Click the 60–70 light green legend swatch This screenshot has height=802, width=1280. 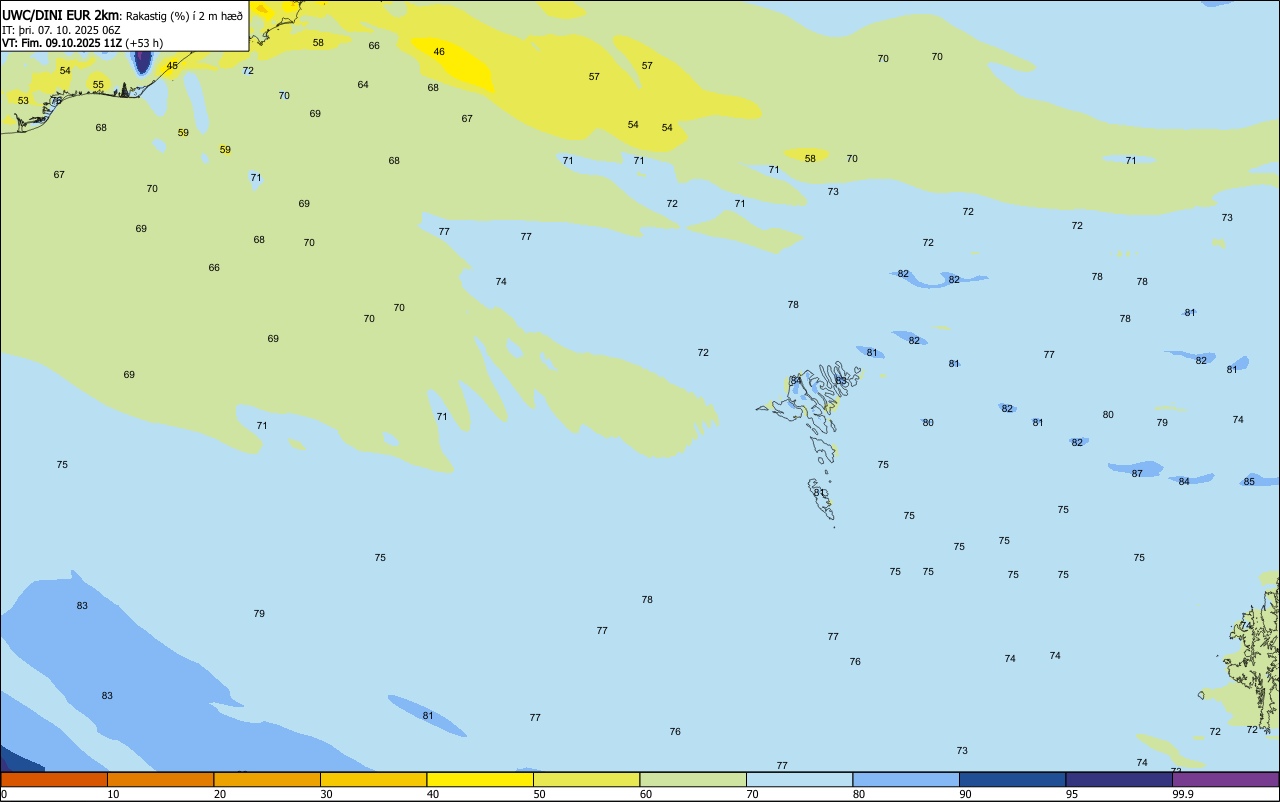693,779
